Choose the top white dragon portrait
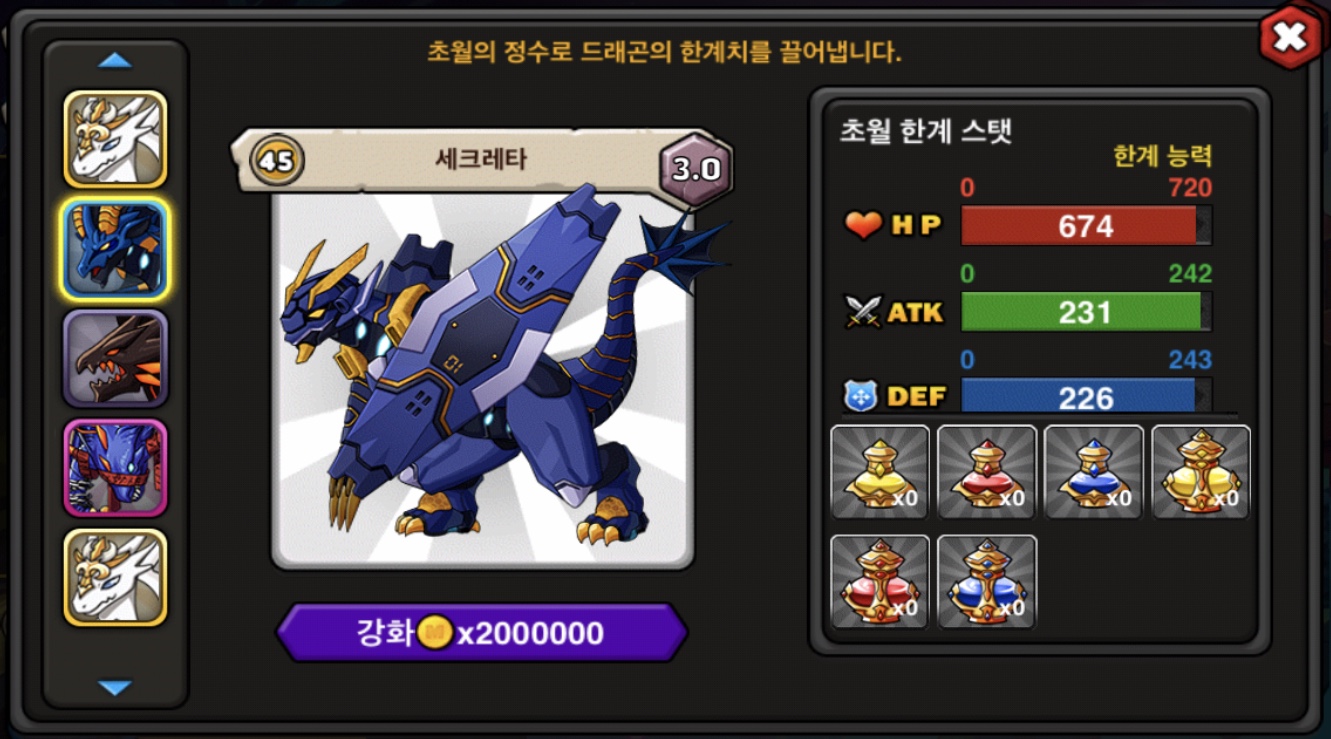 pyautogui.click(x=115, y=139)
